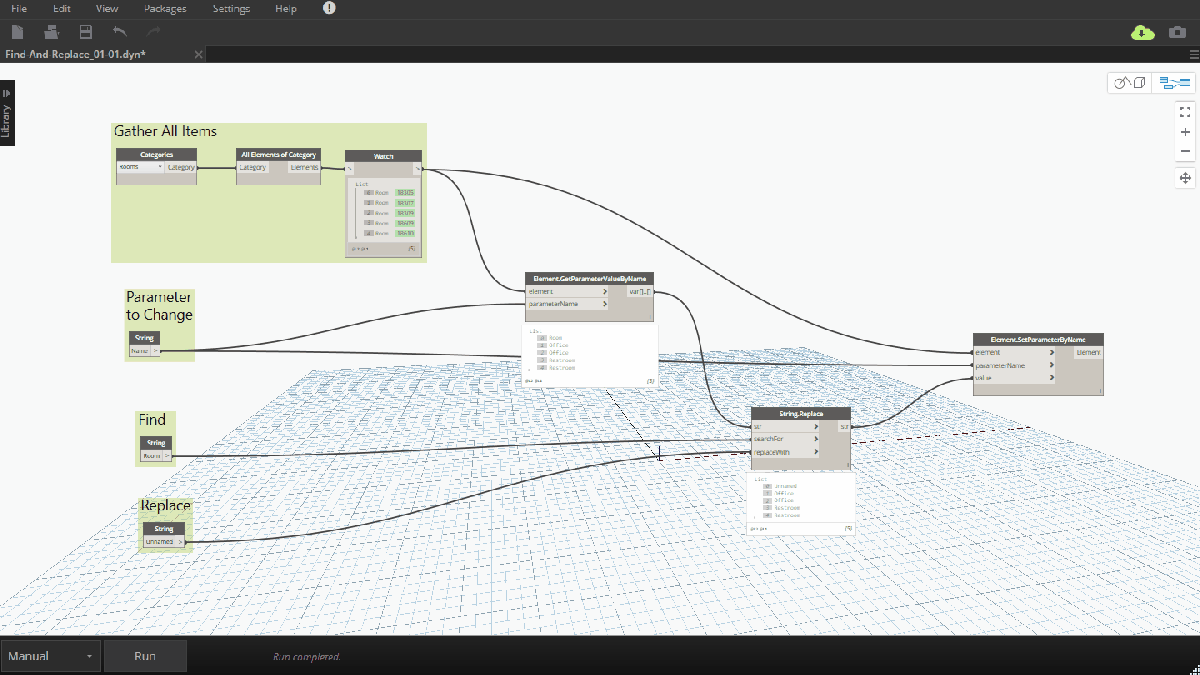Take a screenshot with the camera icon
This screenshot has height=675, width=1200.
pyautogui.click(x=1178, y=32)
